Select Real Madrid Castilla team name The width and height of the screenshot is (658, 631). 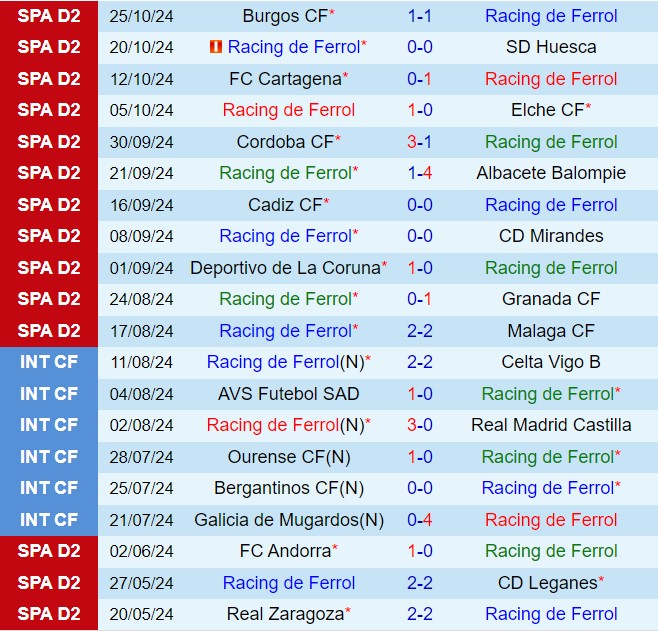click(x=551, y=425)
